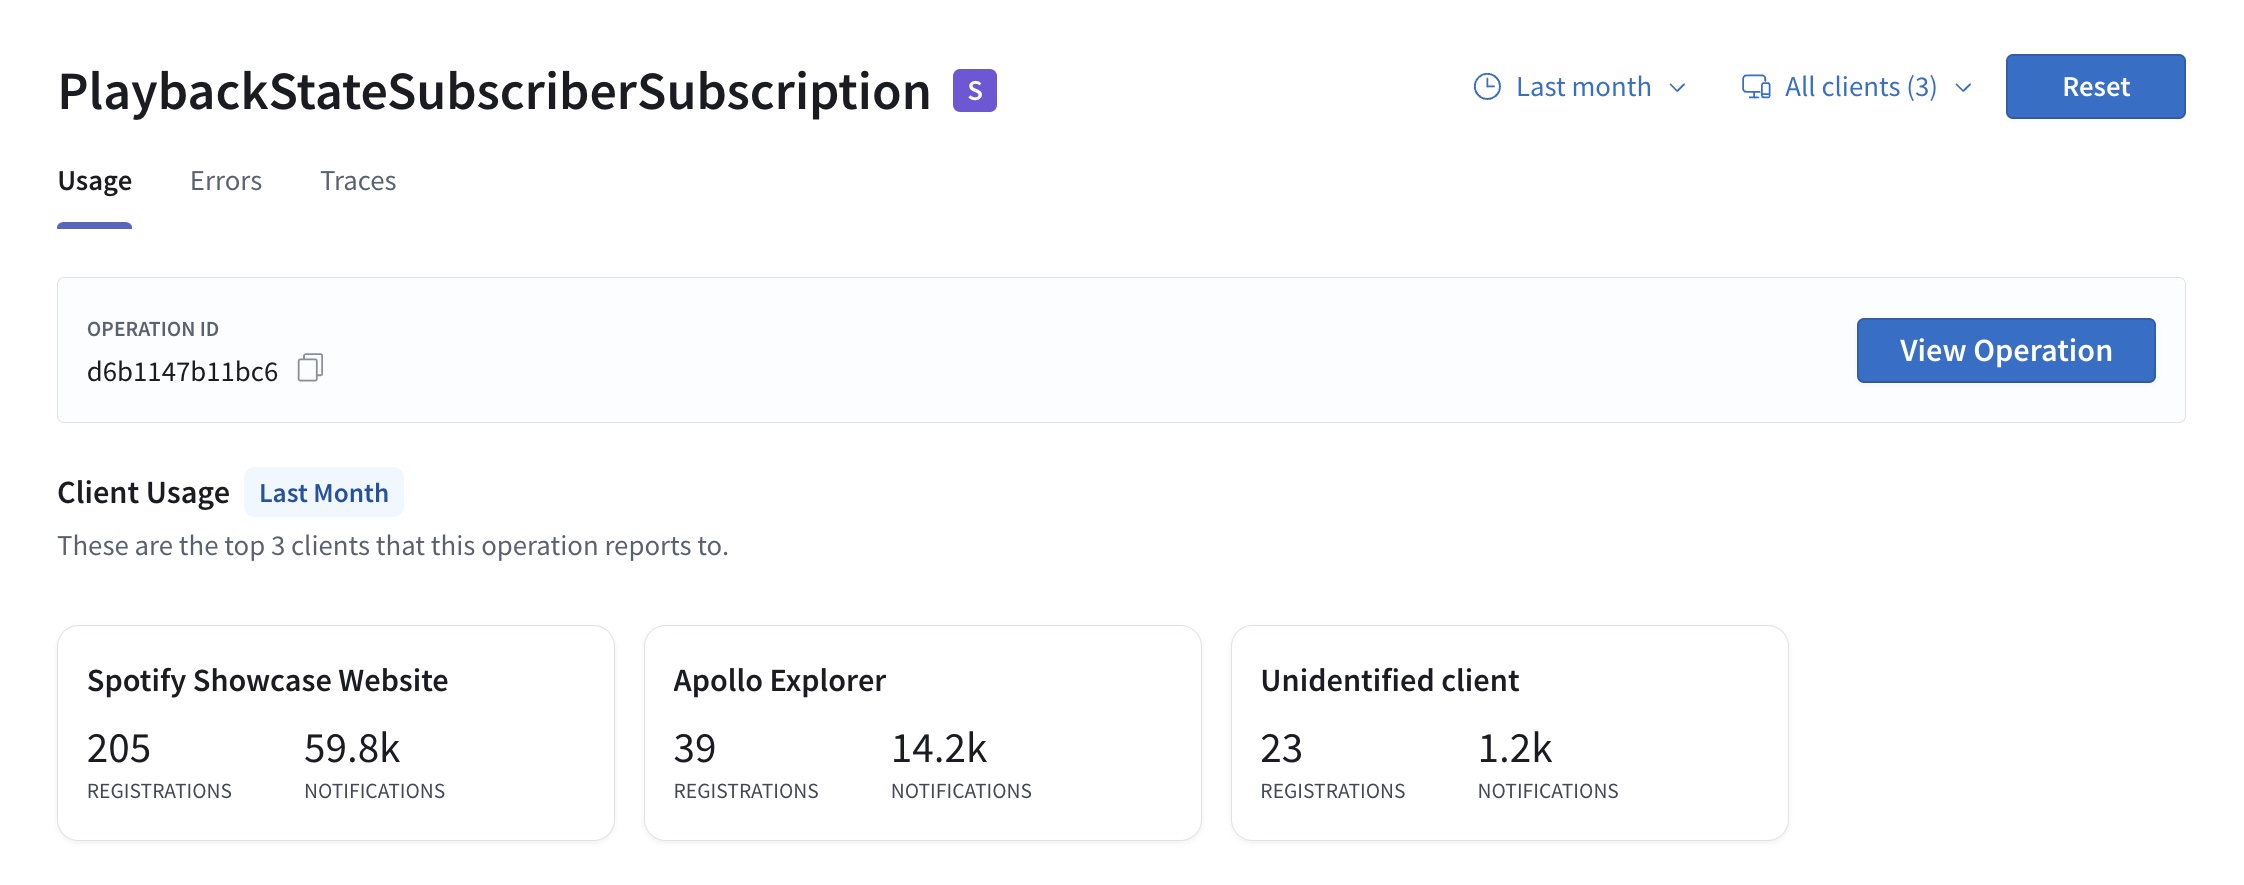Switch to the Usage tab
Screen dimensions: 2244x885
pos(95,181)
